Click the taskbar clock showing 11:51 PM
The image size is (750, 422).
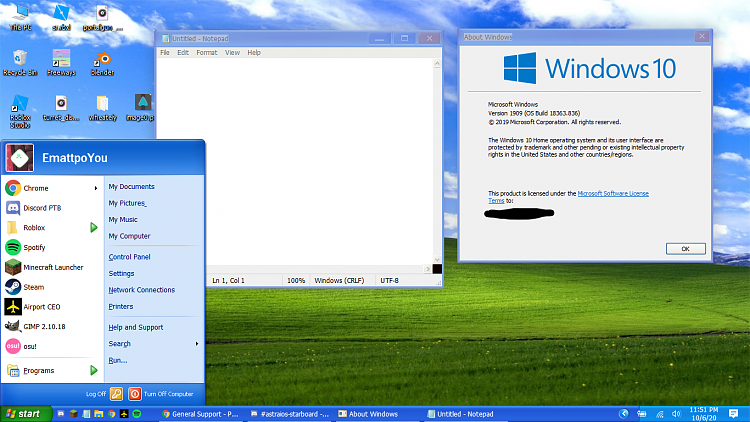(704, 414)
